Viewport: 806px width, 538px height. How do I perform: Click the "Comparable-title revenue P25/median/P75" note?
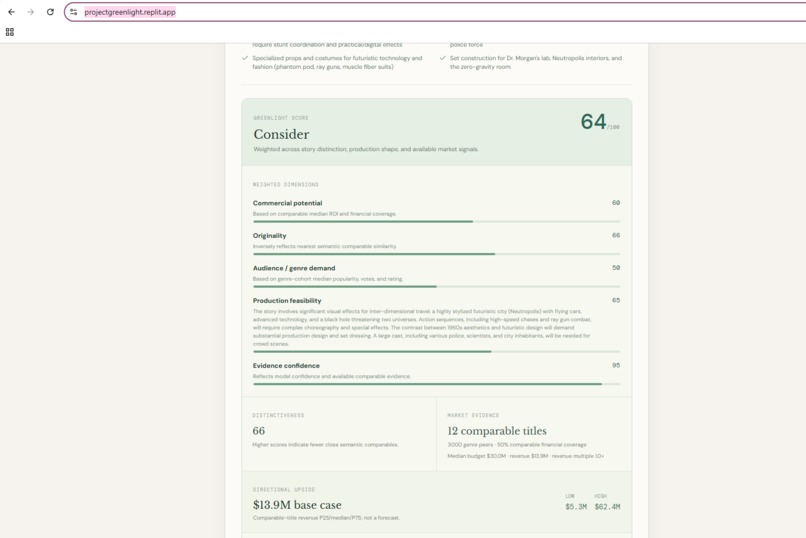tap(326, 517)
